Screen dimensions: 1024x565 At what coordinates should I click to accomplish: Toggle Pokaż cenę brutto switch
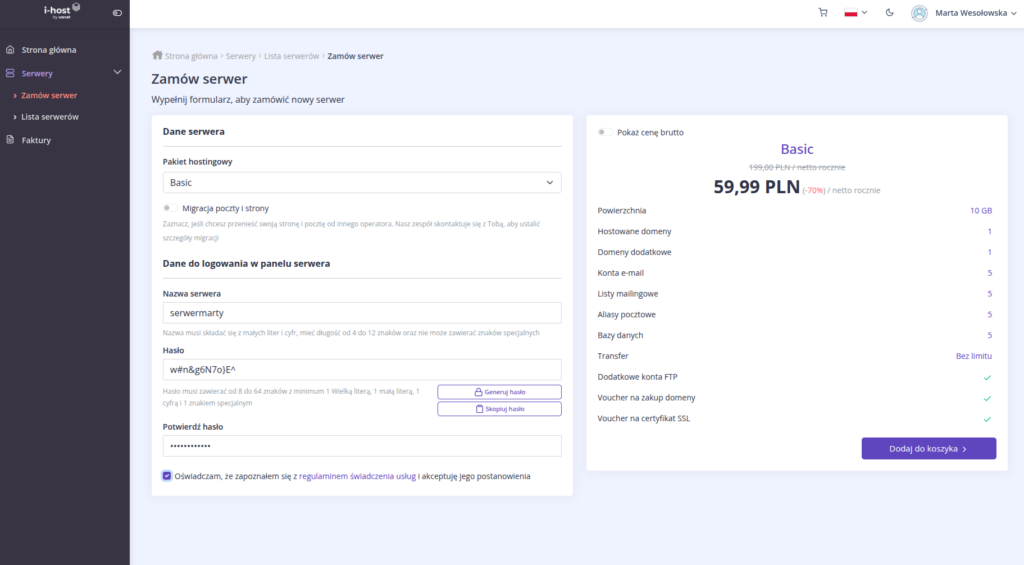tap(605, 132)
